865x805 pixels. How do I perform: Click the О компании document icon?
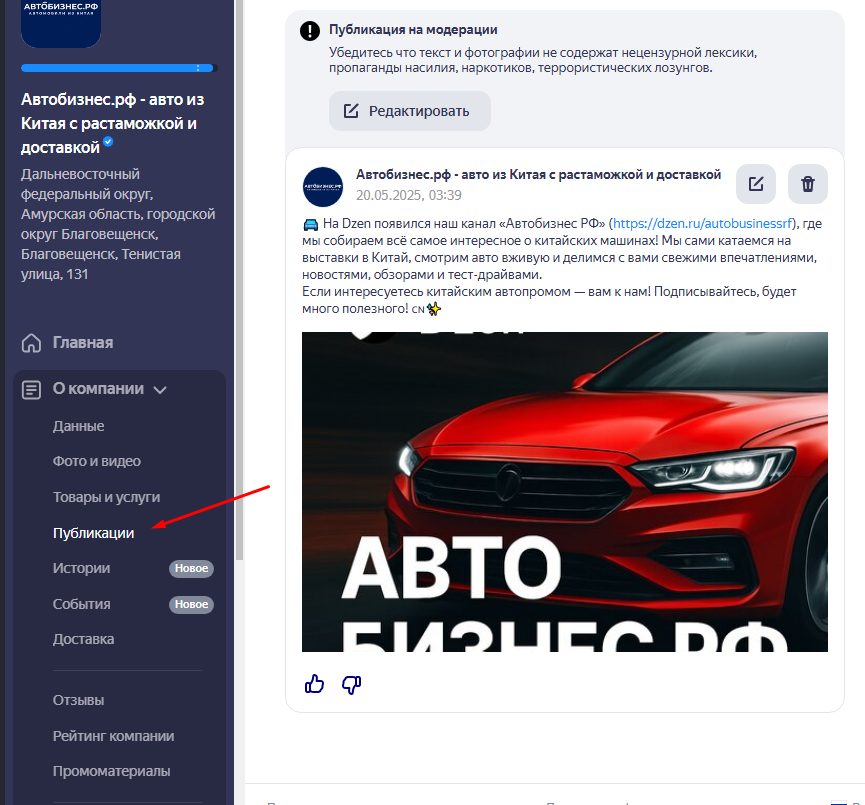click(31, 390)
